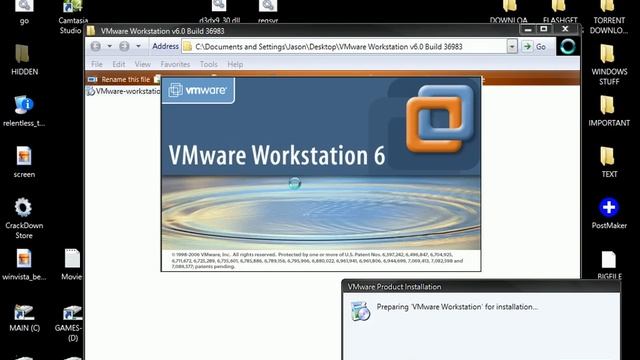
Task: Open the Address bar dropdown arrow
Action: pos(512,47)
